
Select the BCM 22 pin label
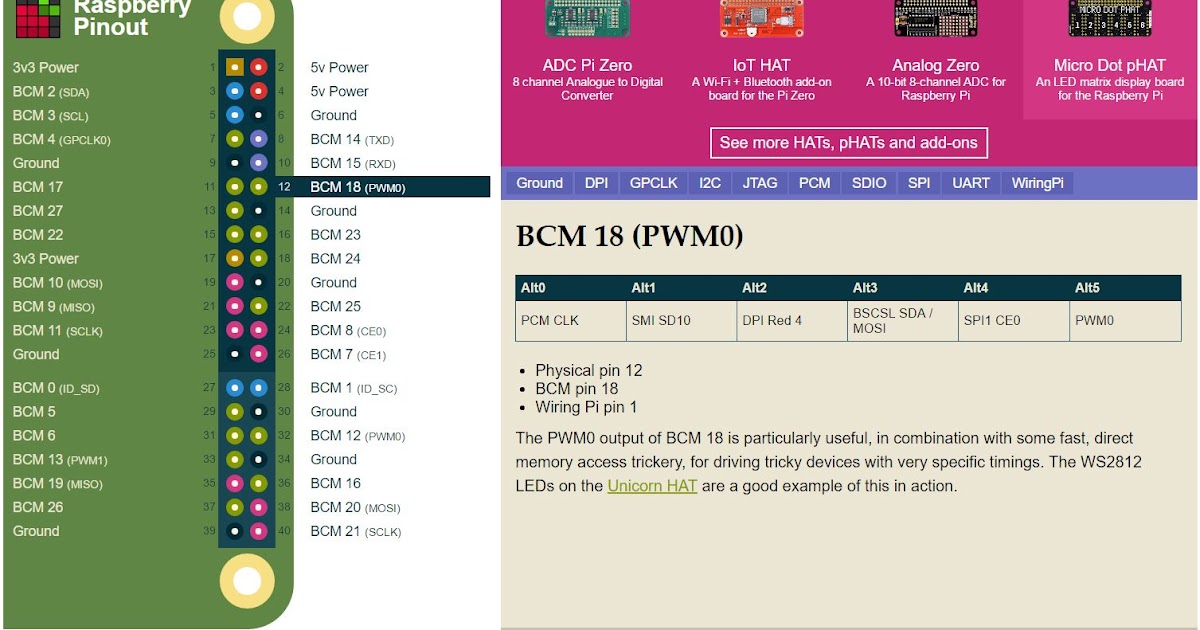[x=38, y=235]
